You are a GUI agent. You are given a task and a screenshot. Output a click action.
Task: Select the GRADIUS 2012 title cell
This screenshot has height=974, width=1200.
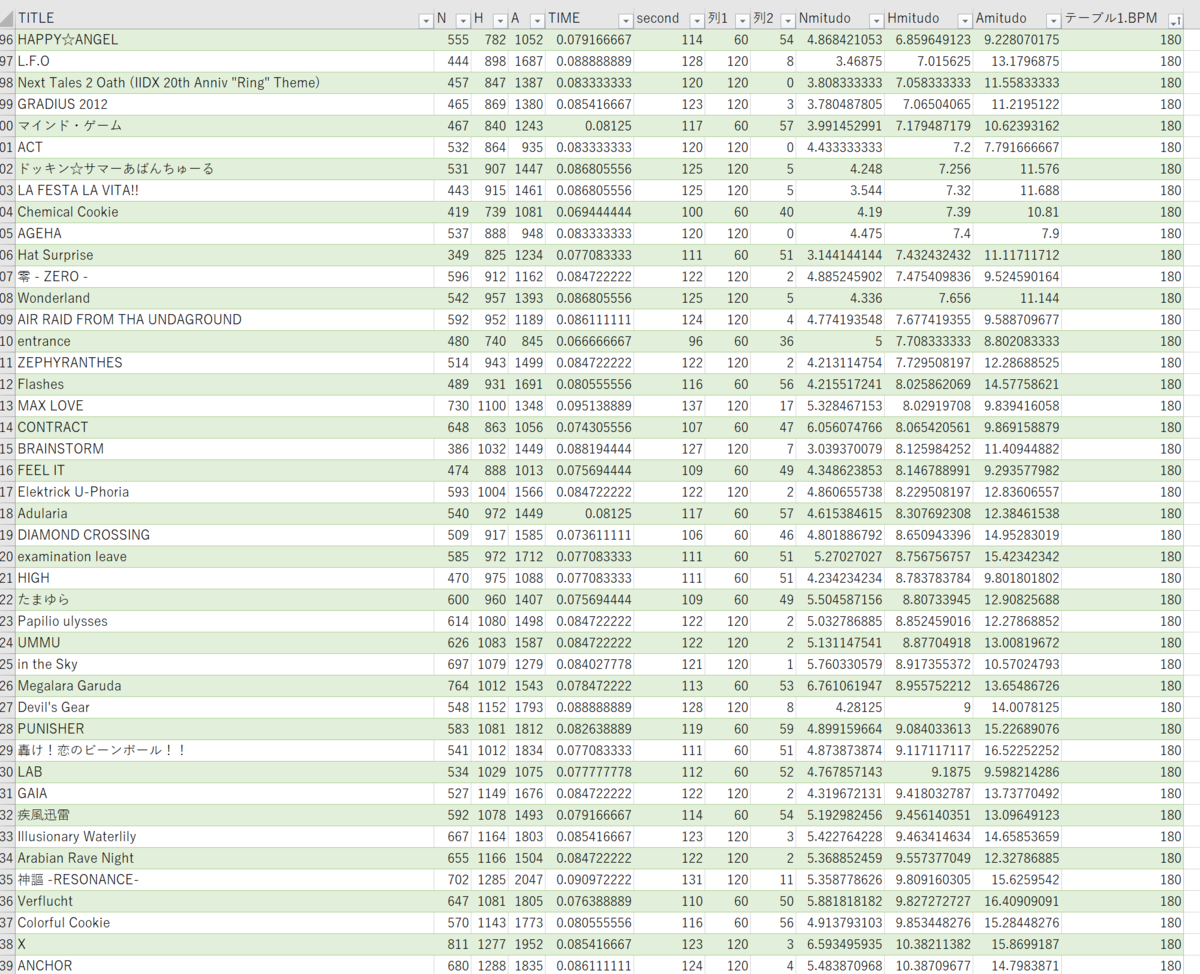224,104
